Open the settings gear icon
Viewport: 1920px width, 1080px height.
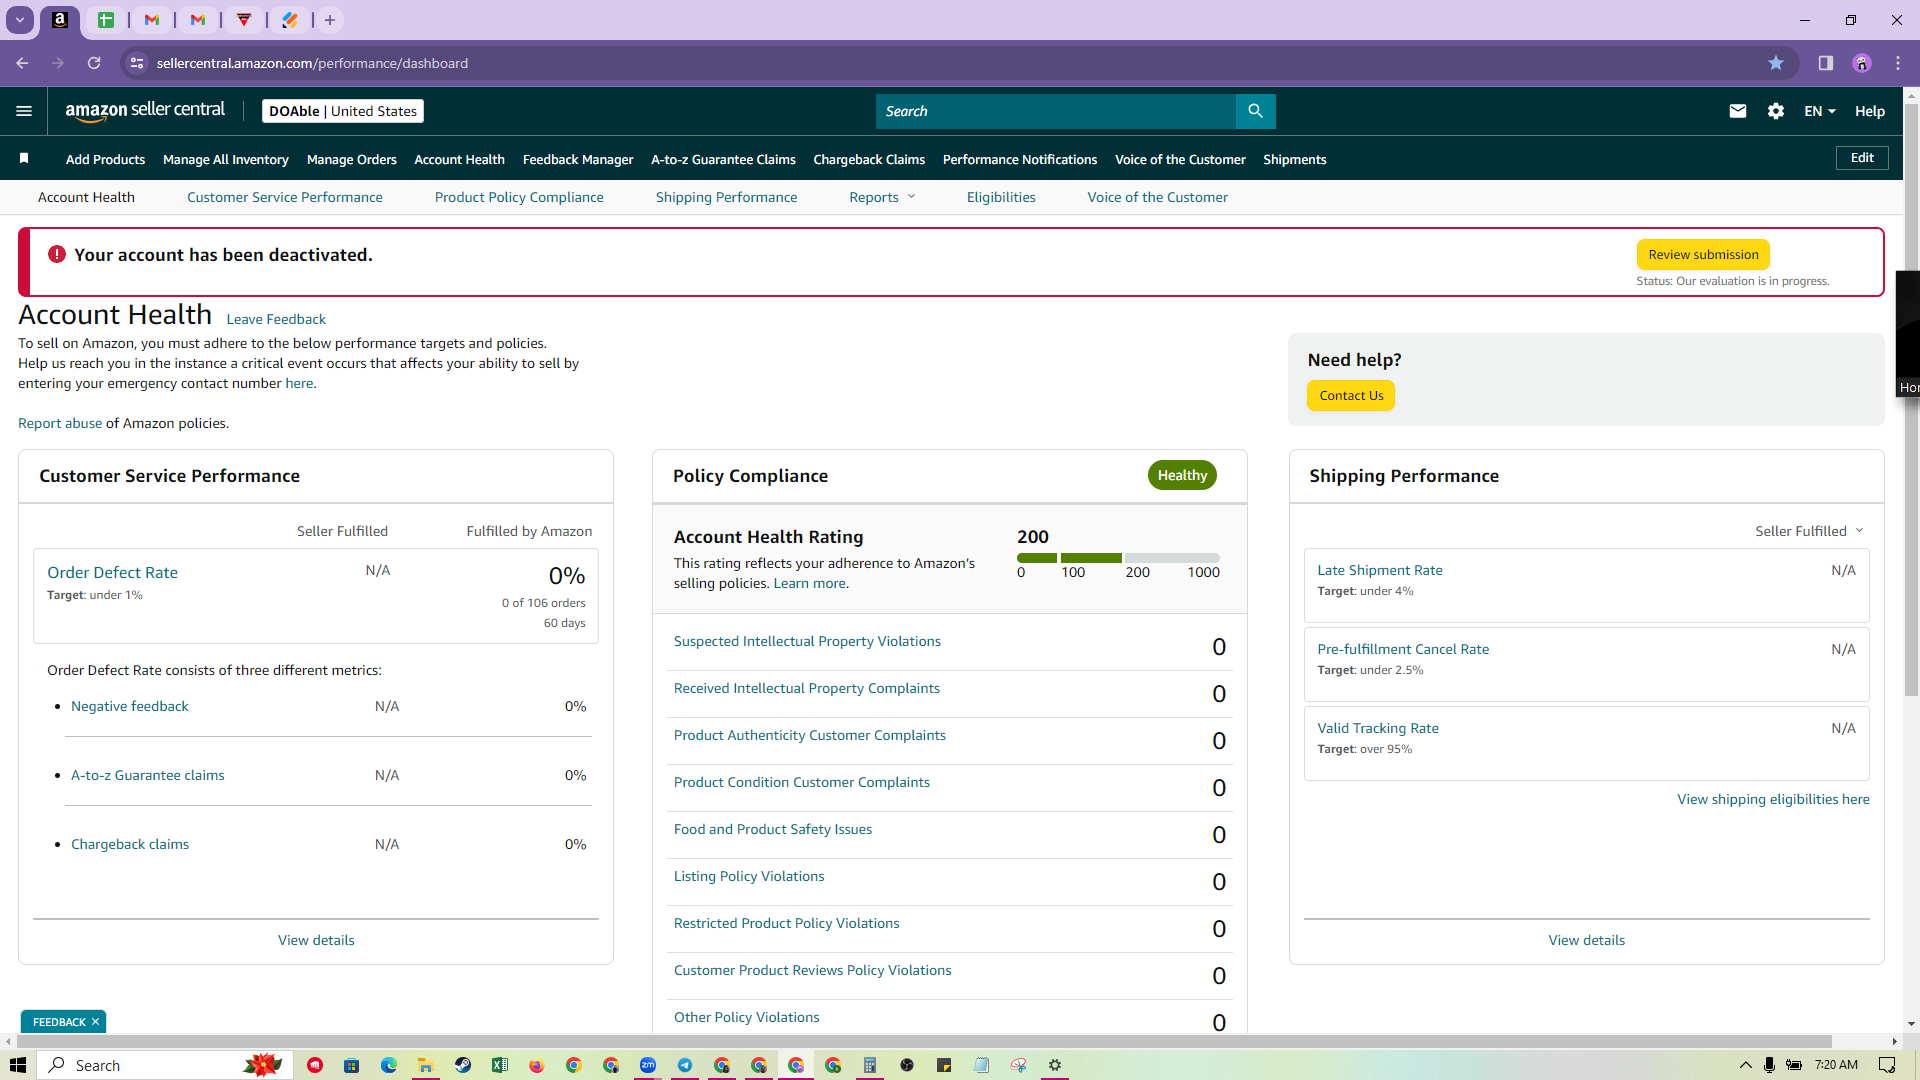click(1776, 111)
